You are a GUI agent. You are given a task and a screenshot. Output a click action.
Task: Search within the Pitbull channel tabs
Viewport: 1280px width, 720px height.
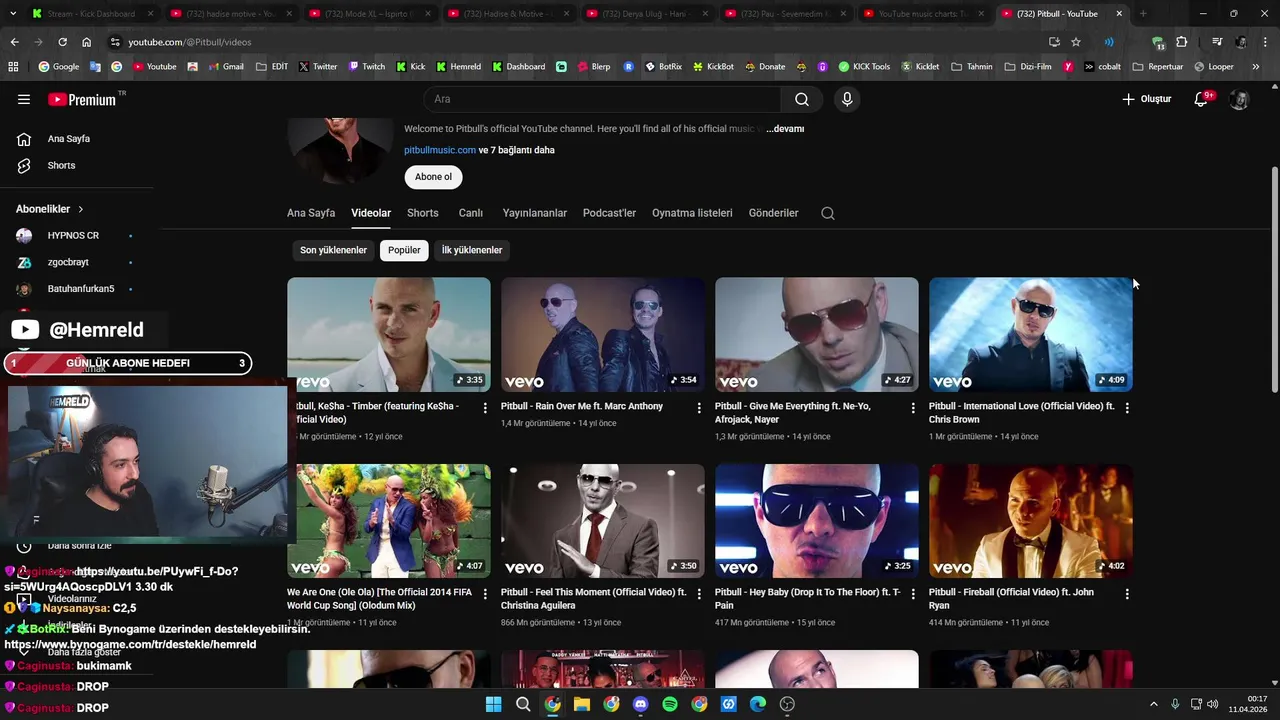click(827, 213)
